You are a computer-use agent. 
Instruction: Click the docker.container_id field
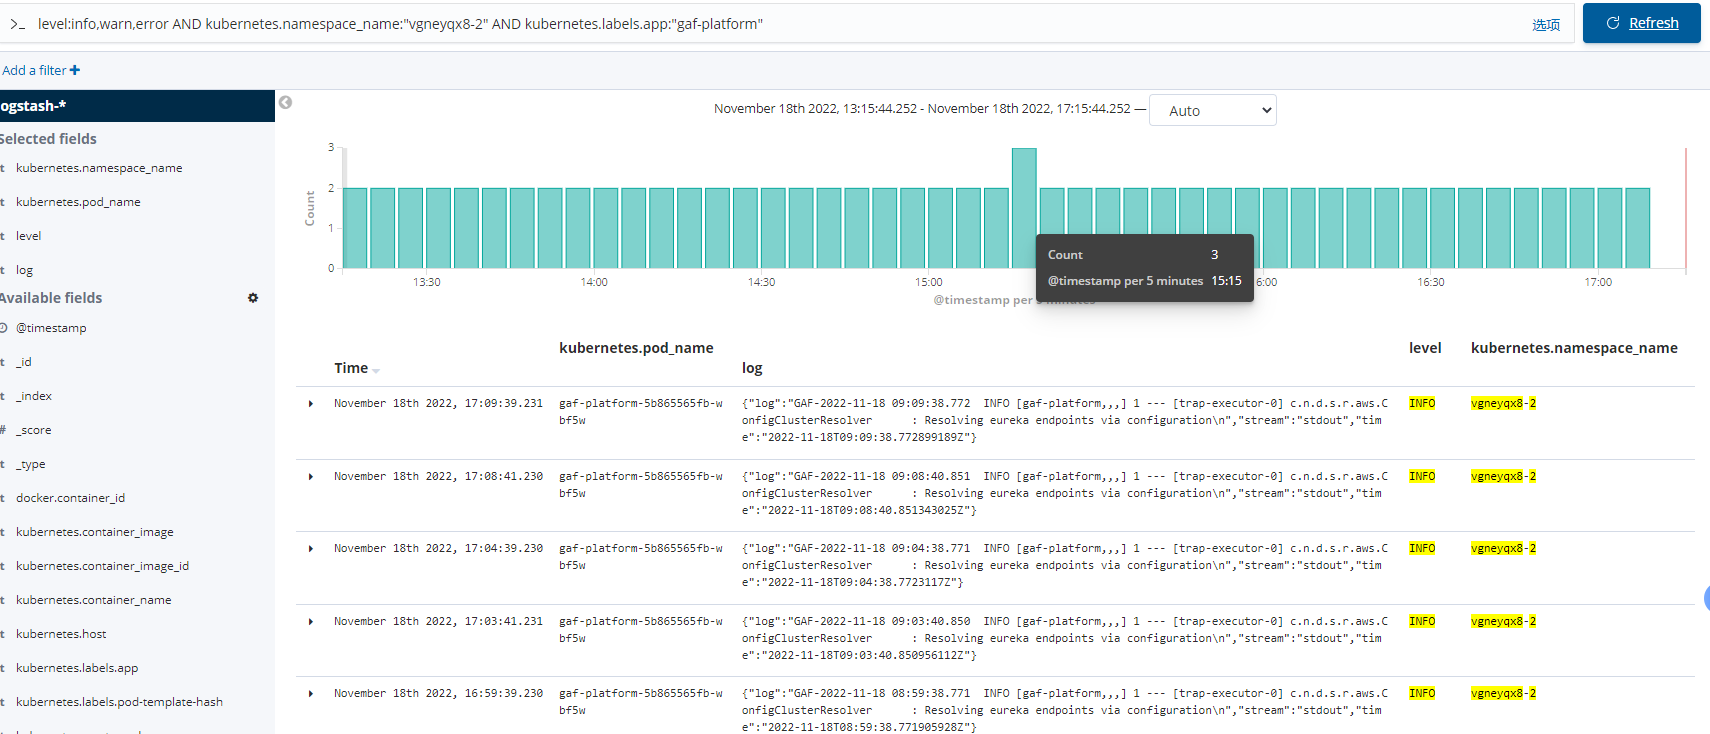click(x=70, y=498)
